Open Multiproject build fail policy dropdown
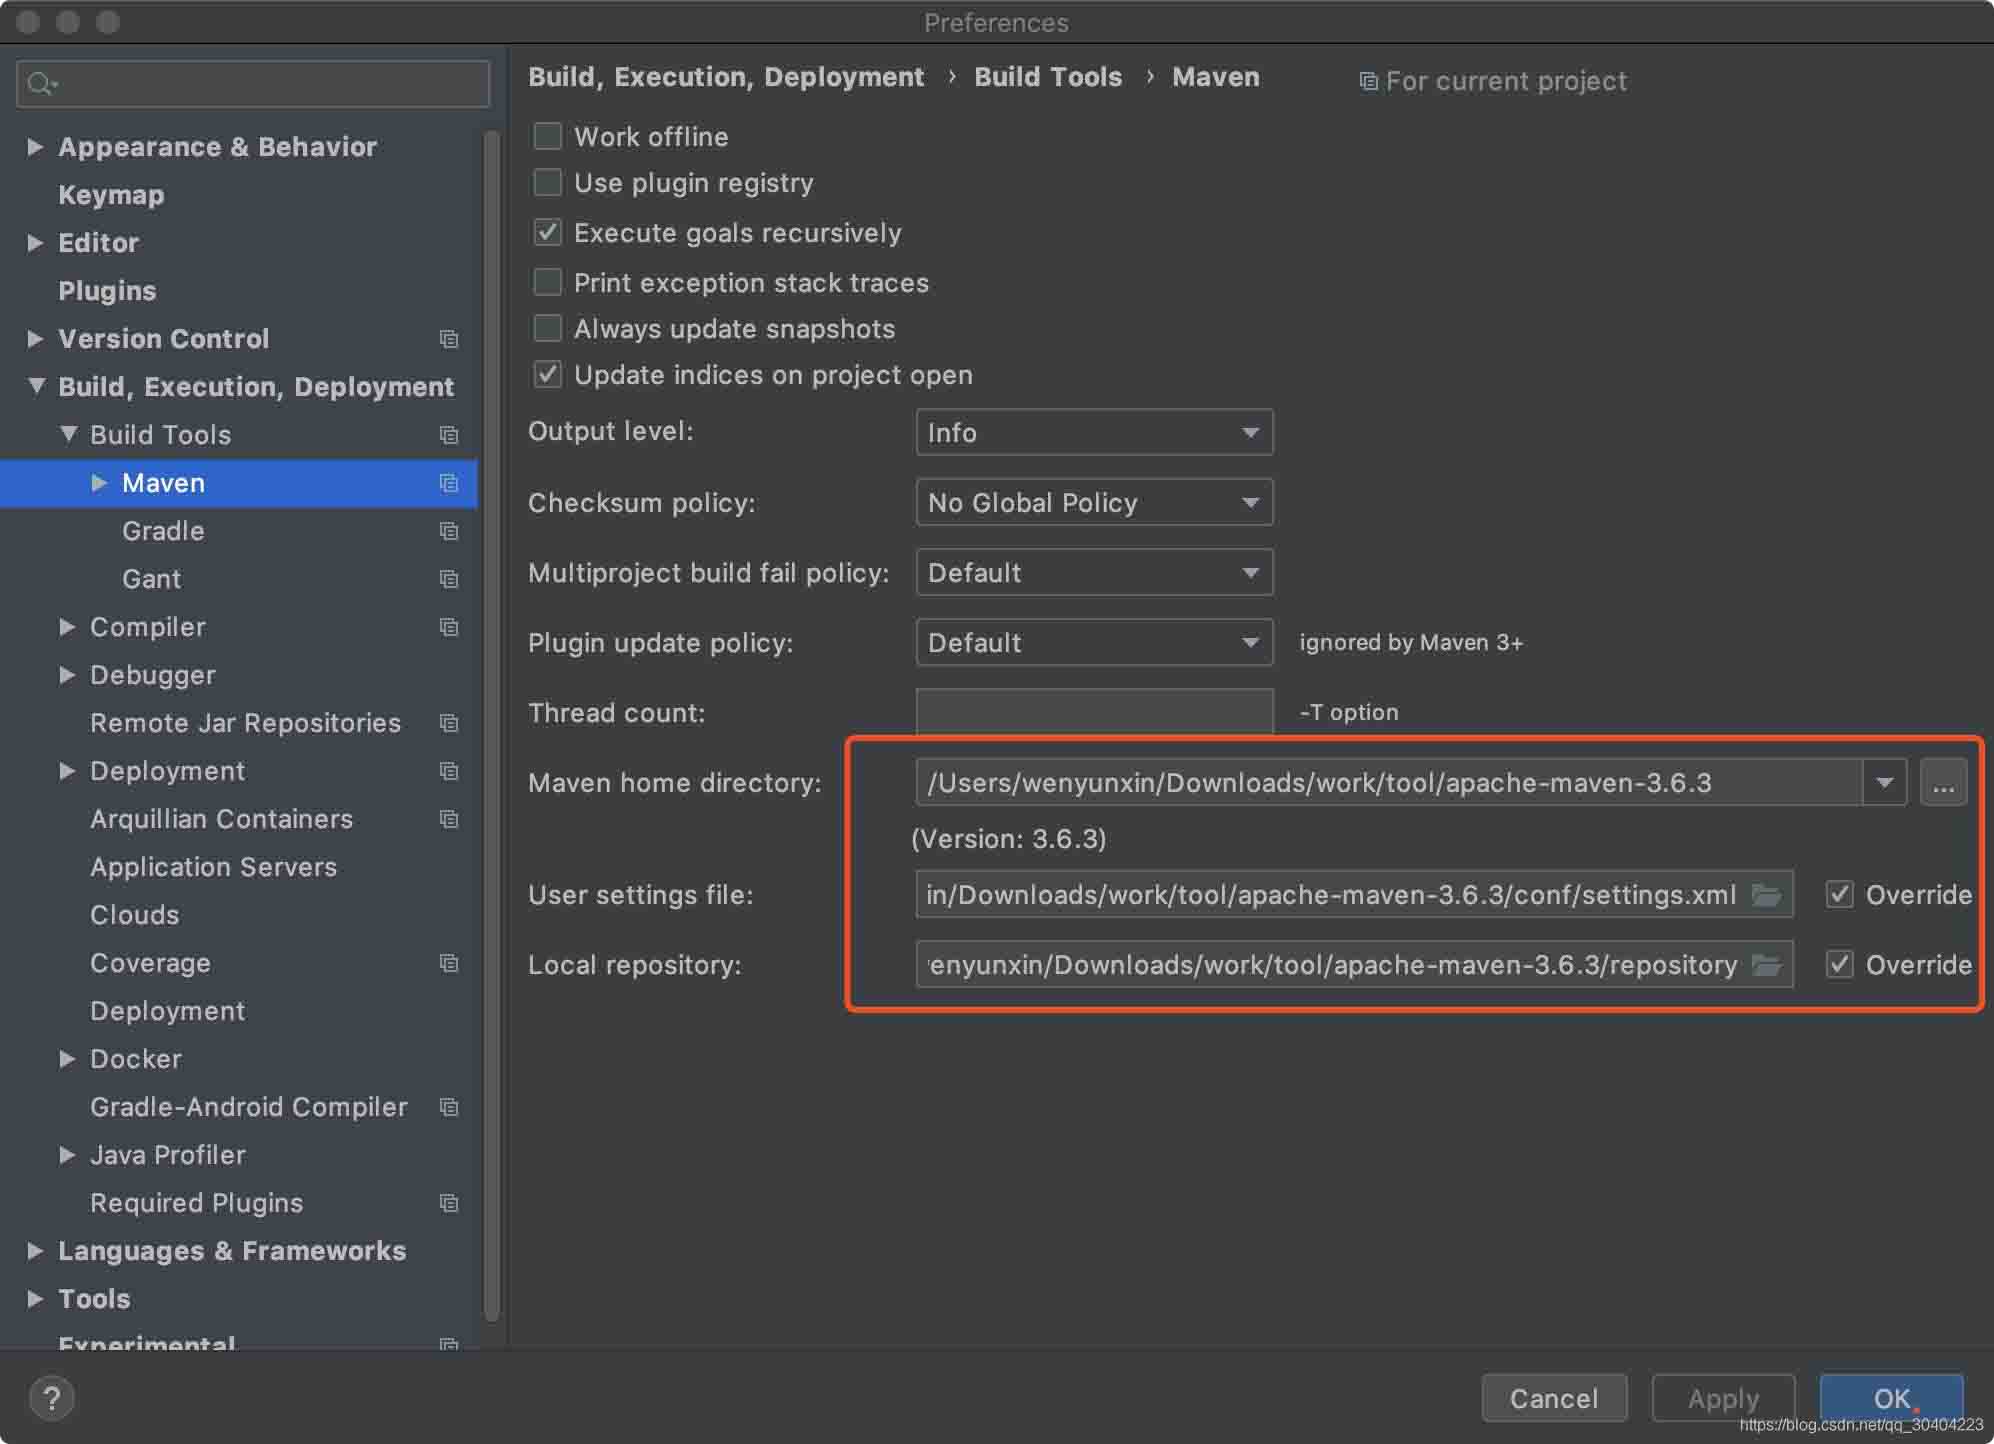The width and height of the screenshot is (1994, 1444). (x=1094, y=572)
